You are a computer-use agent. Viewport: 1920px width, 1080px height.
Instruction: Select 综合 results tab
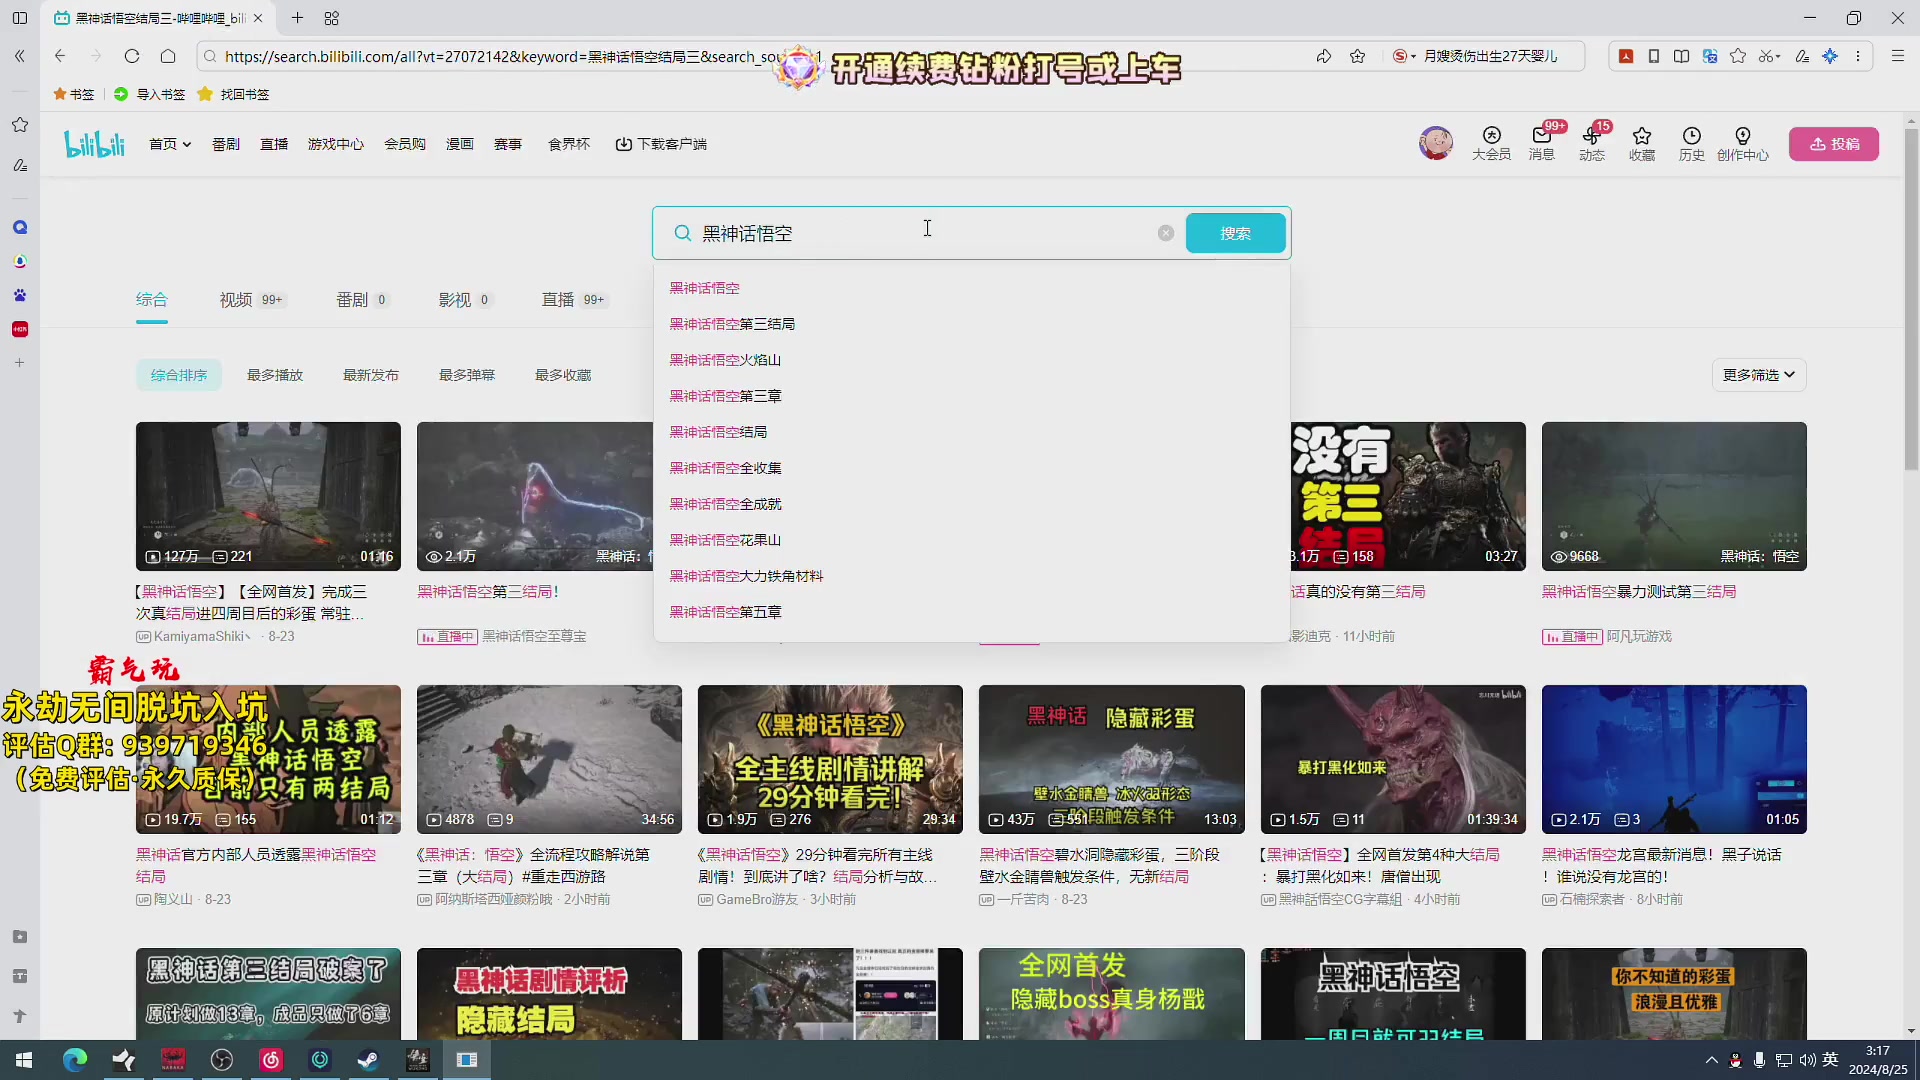coord(152,300)
